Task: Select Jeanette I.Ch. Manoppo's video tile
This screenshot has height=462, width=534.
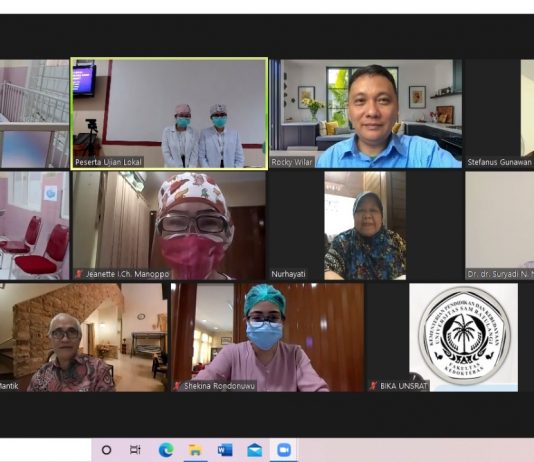Action: [x=169, y=226]
